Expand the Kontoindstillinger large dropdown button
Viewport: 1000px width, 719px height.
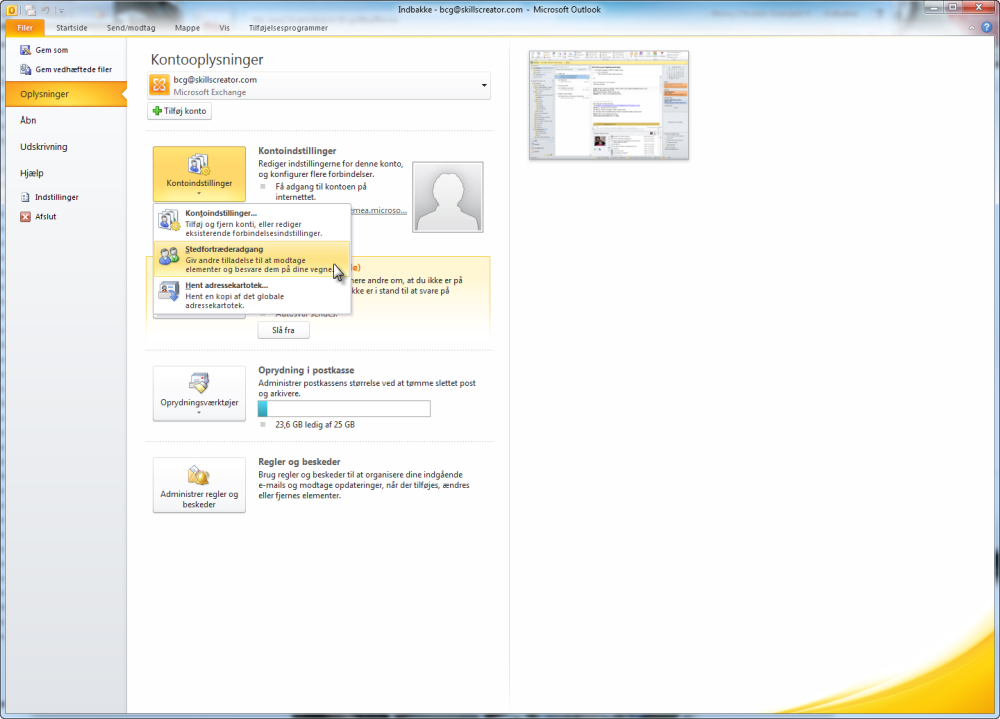(199, 174)
